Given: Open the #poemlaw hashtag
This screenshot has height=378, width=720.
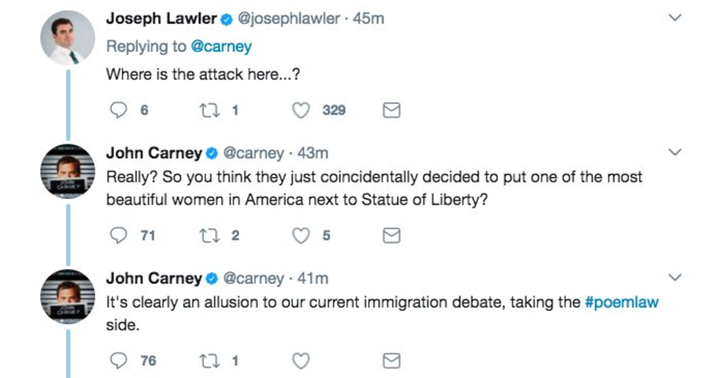Looking at the screenshot, I should click(x=622, y=302).
